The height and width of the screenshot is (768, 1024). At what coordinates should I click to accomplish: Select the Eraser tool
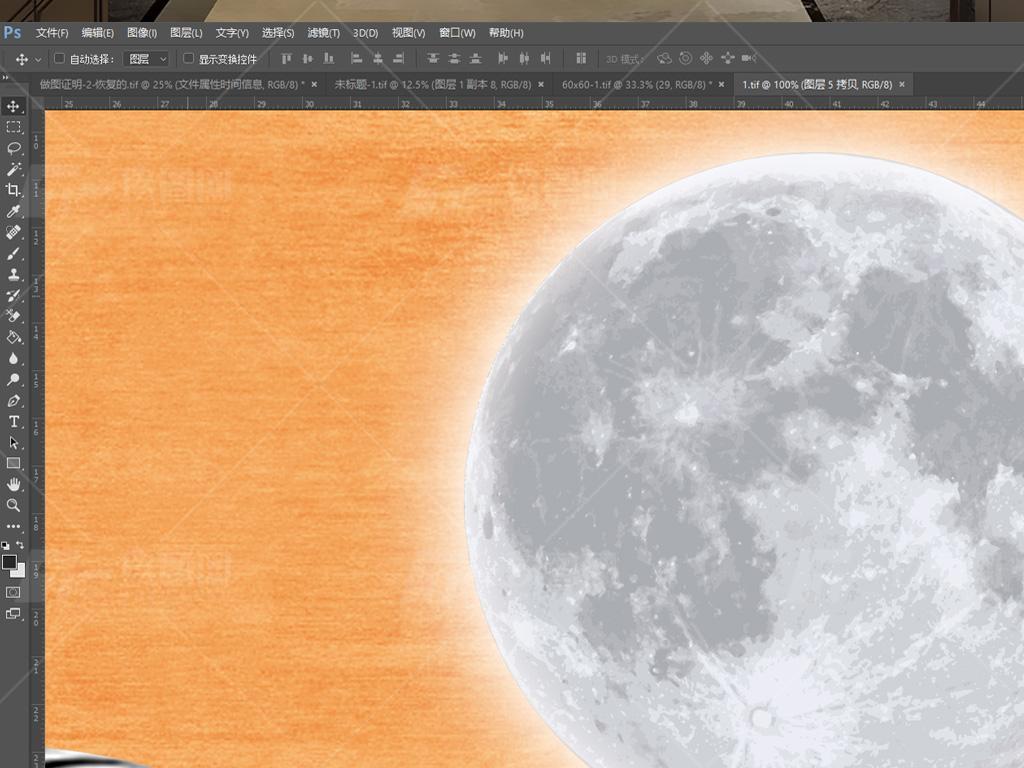[13, 316]
